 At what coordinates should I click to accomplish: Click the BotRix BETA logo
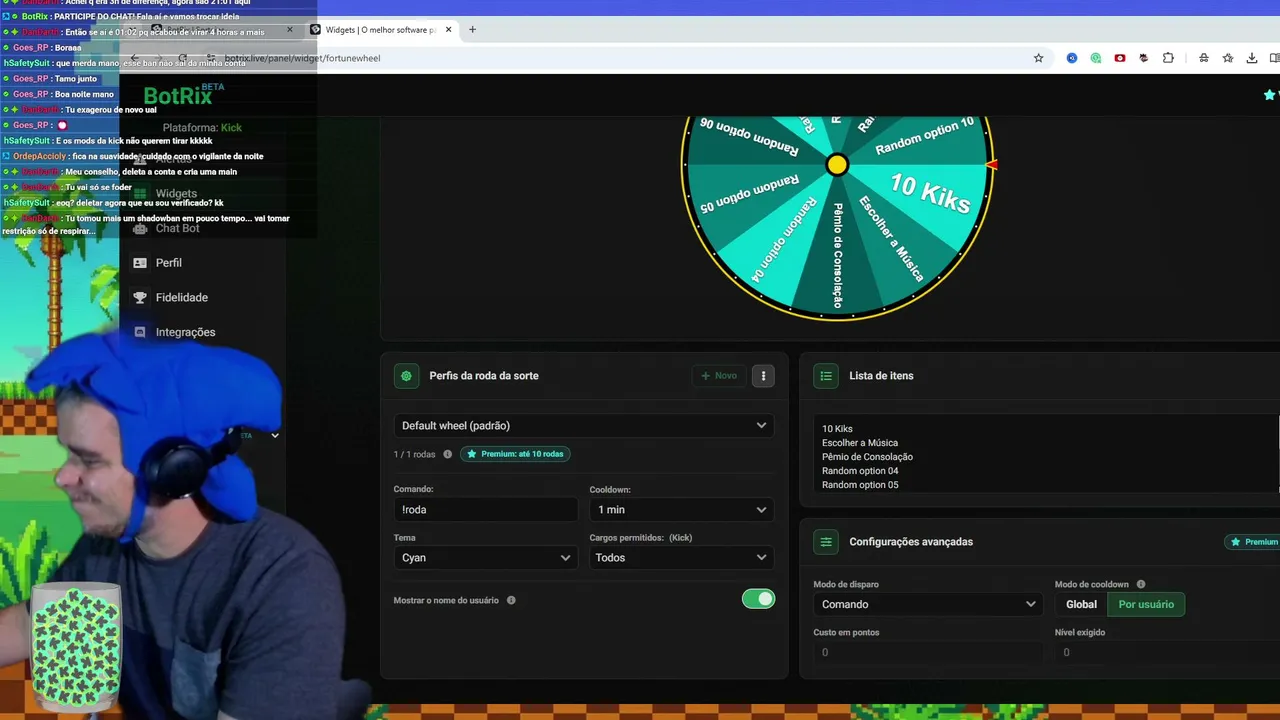[x=183, y=95]
